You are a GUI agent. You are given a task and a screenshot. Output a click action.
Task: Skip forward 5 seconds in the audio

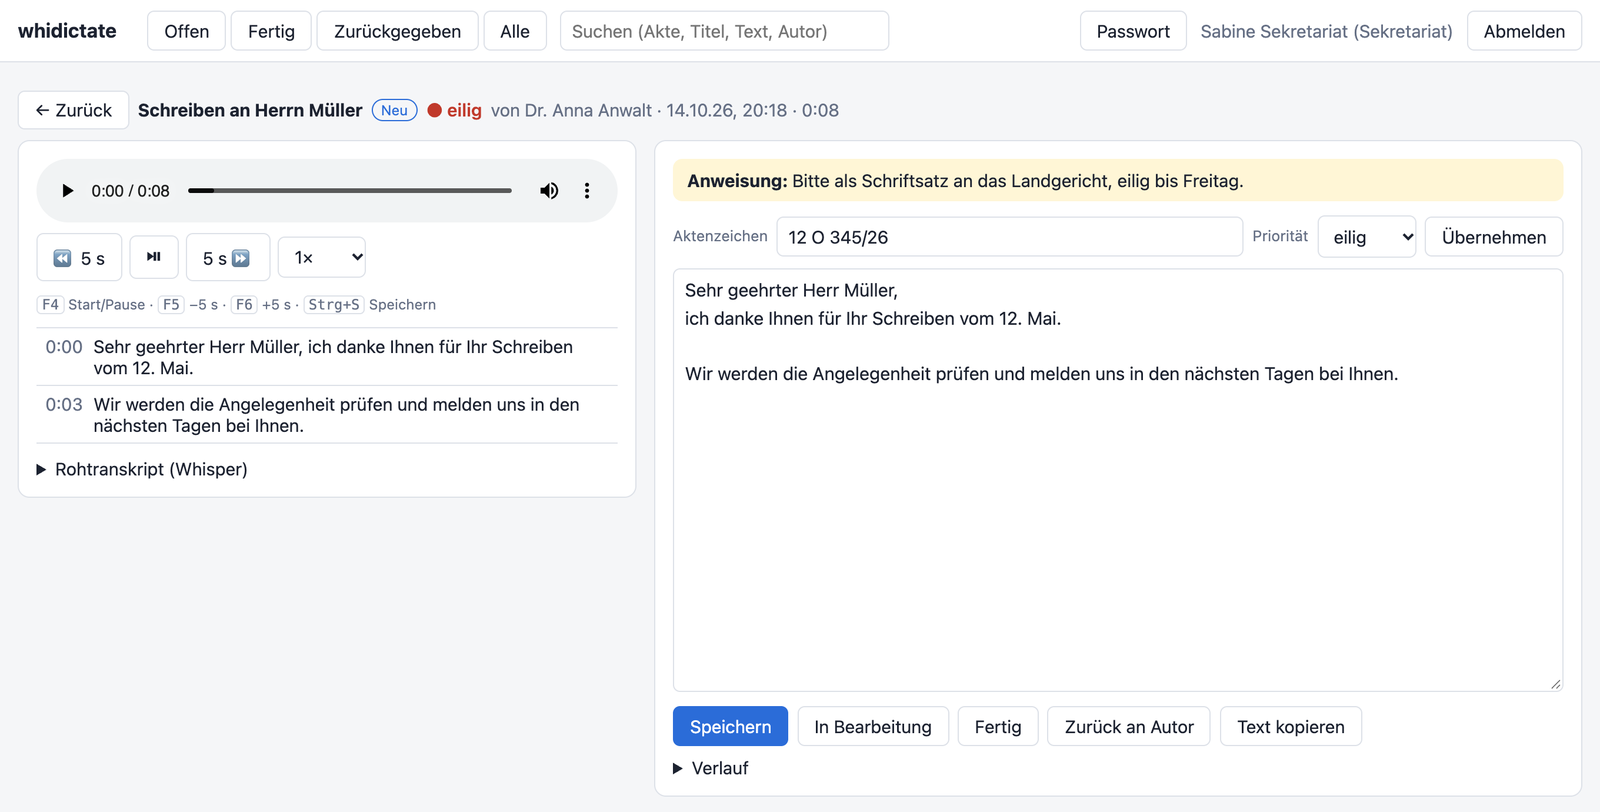[x=227, y=258]
